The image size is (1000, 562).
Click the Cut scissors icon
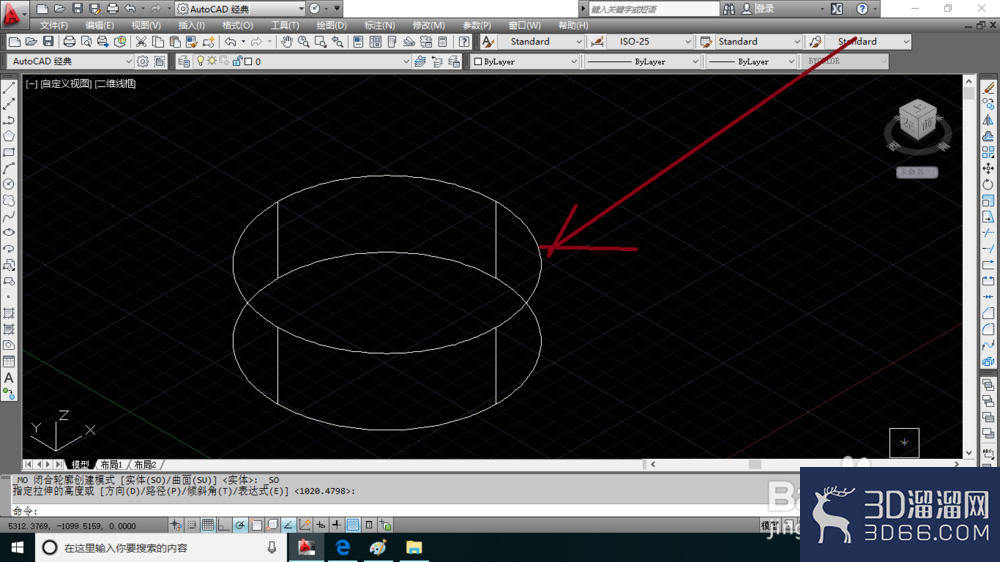click(x=141, y=41)
